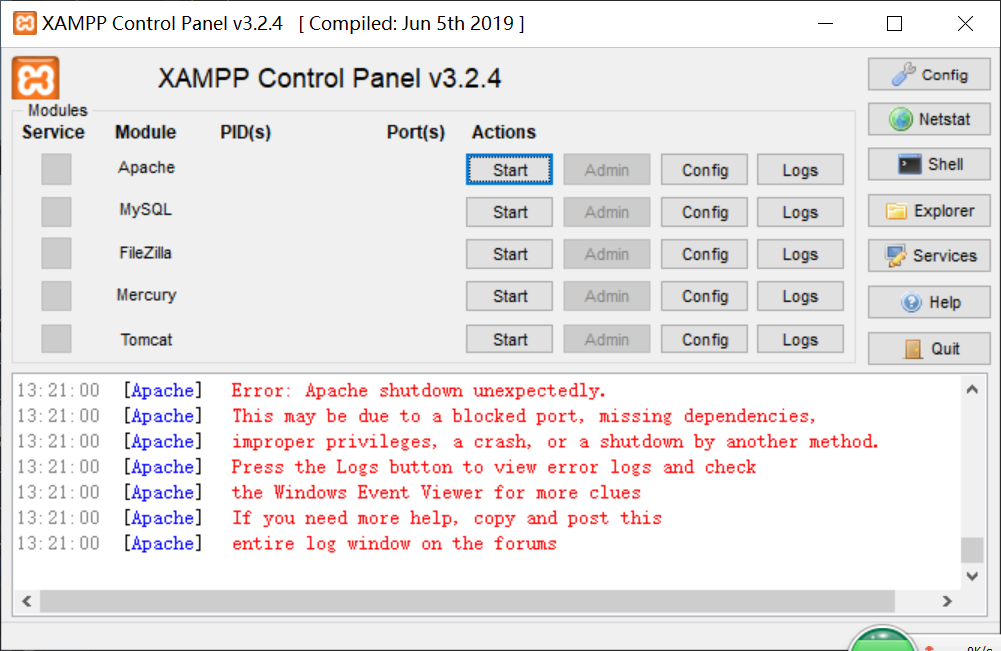Click the Apache module name label
The width and height of the screenshot is (1001, 651).
146,167
